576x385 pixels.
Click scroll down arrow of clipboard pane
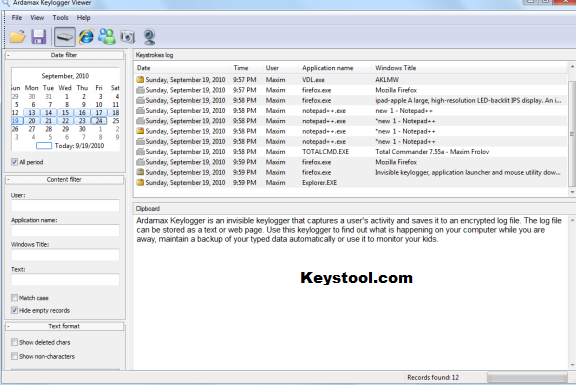coord(572,365)
